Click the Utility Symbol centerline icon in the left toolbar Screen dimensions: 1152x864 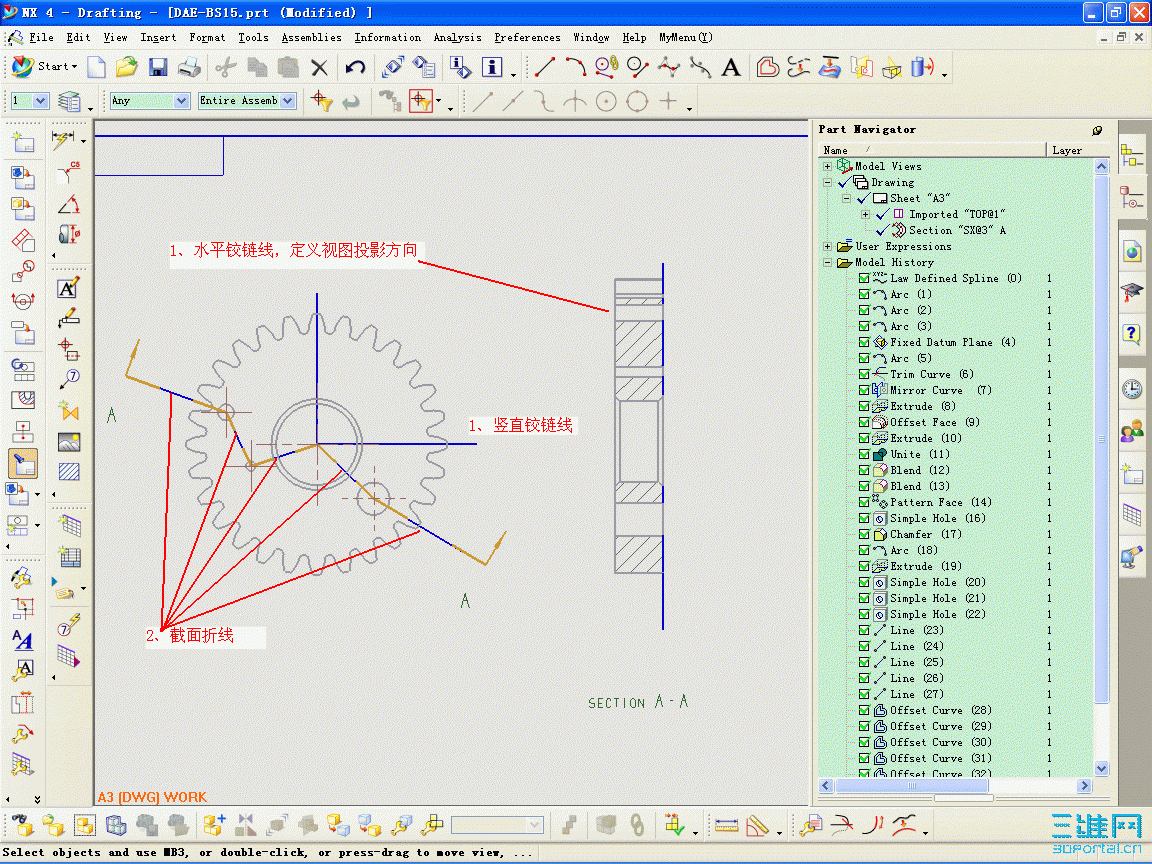coord(68,348)
